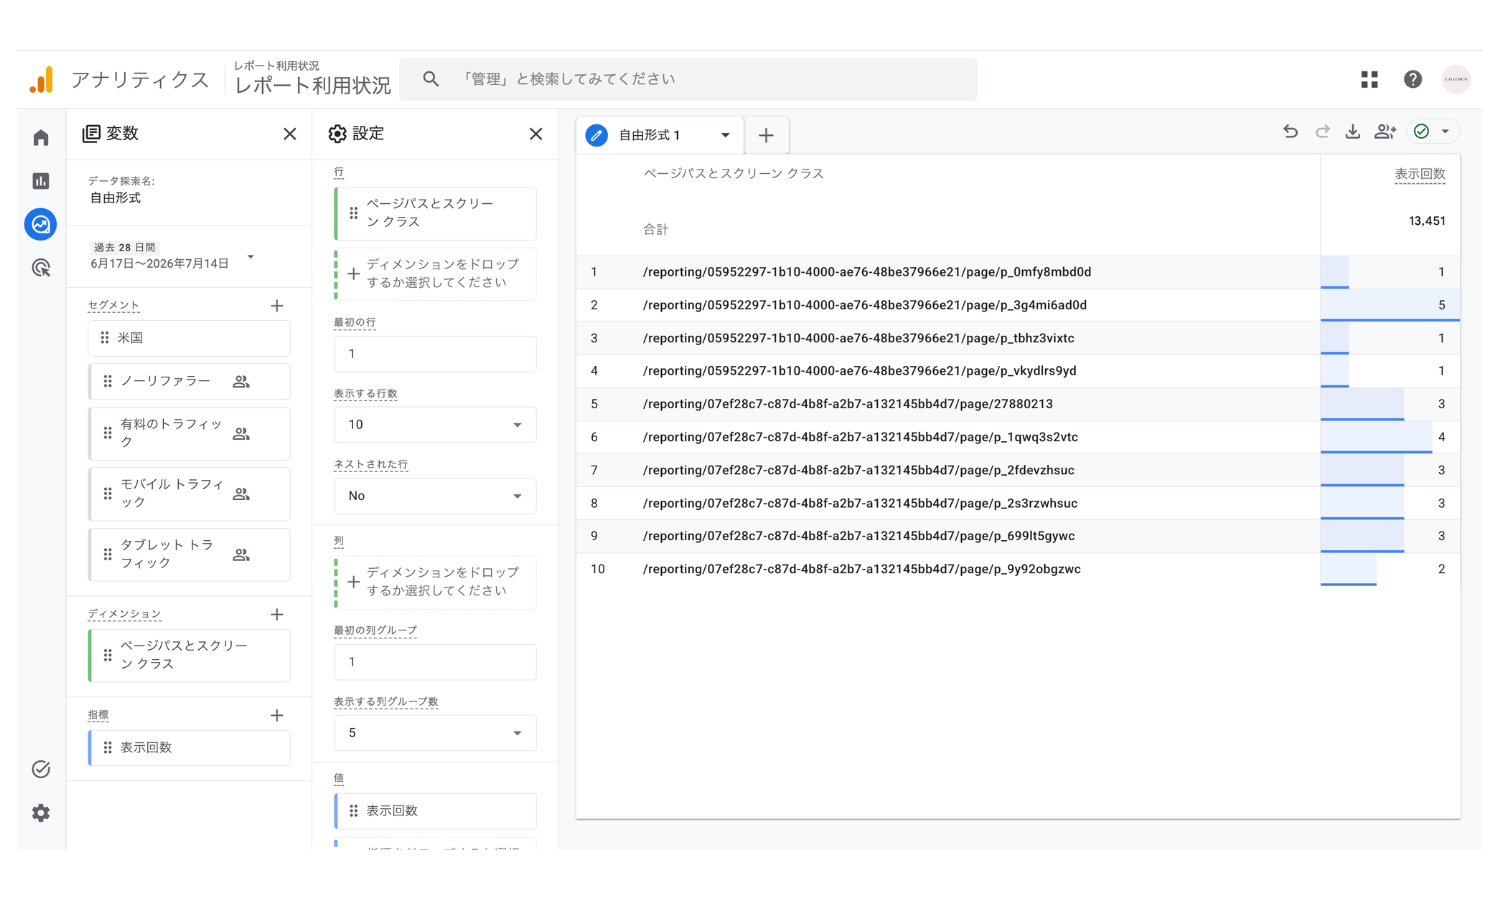Open the ネストされた行 dropdown showing No
This screenshot has width=1500, height=900.
point(435,496)
